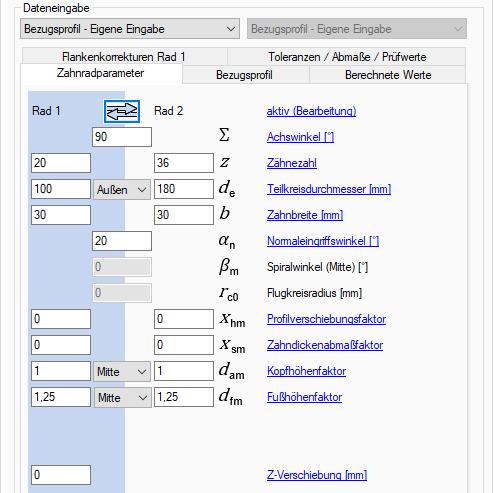Follow the Teilkreisdurchmesser [mm] link
Image resolution: width=493 pixels, height=493 pixels.
(329, 189)
